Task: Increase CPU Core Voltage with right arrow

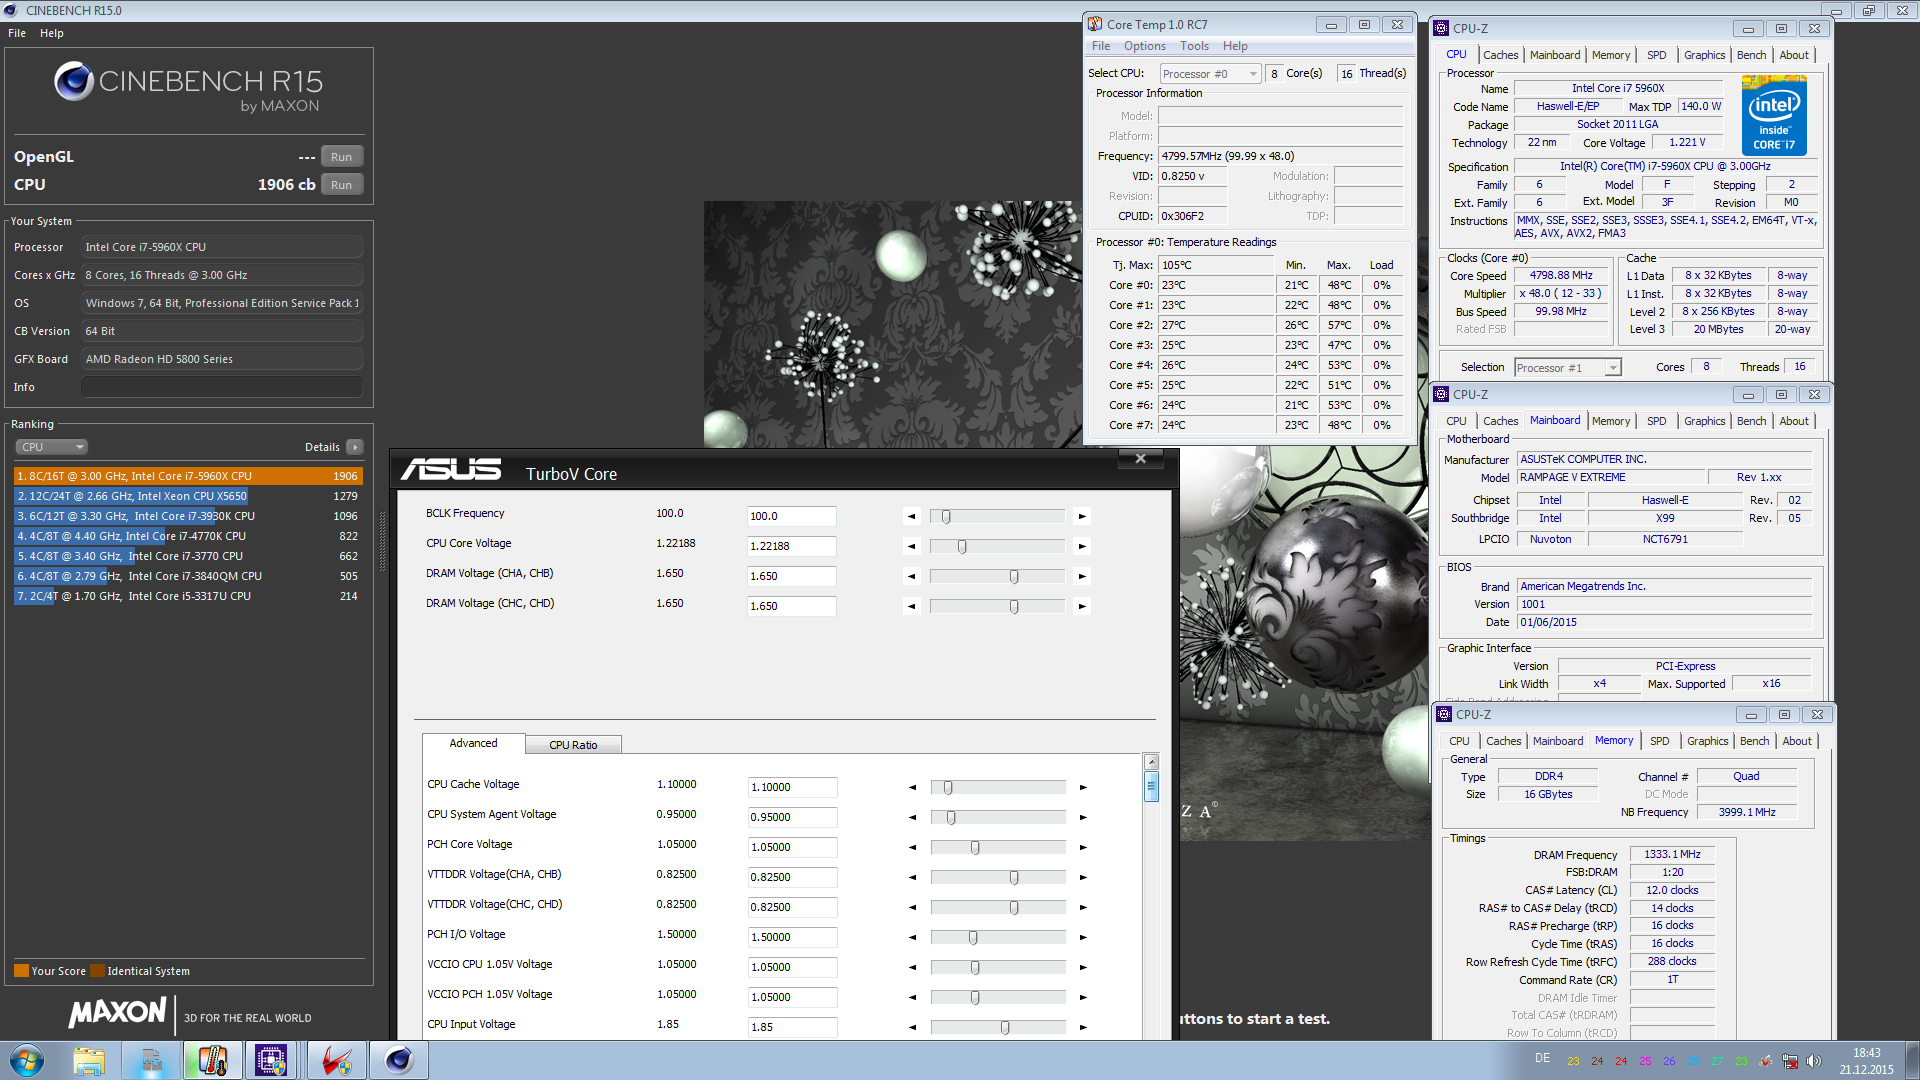Action: pyautogui.click(x=1082, y=547)
